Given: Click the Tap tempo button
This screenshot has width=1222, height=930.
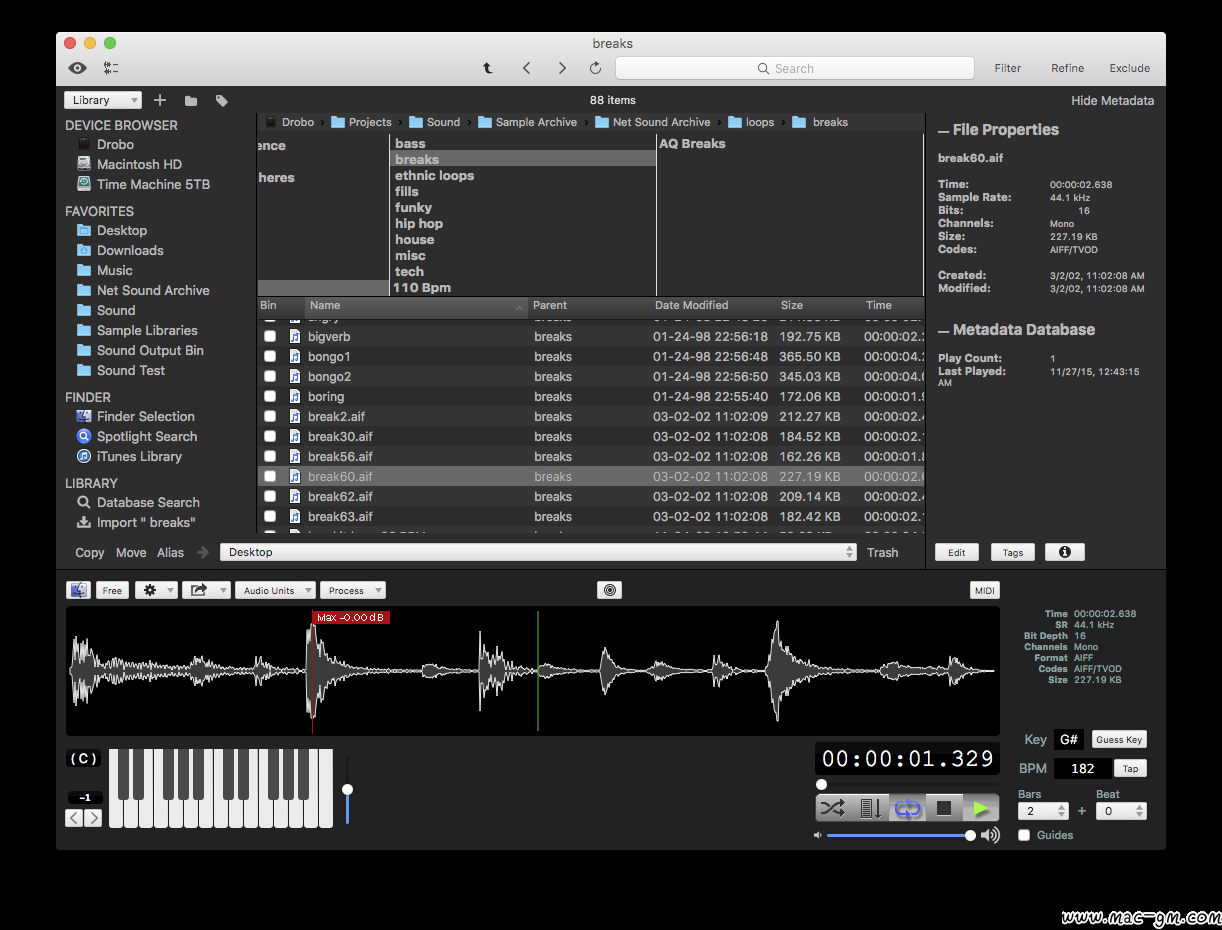Looking at the screenshot, I should pyautogui.click(x=1131, y=768).
